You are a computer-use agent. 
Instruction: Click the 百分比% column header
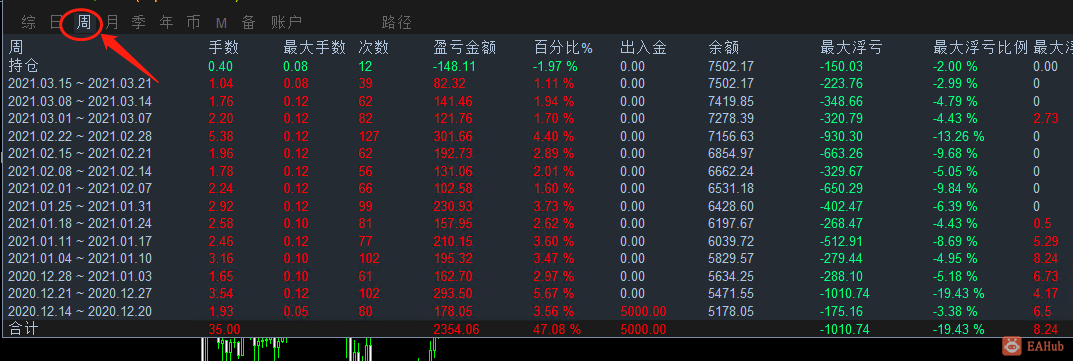tap(564, 47)
